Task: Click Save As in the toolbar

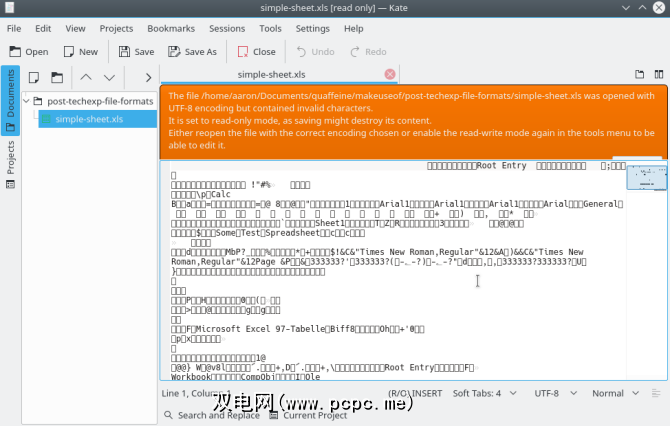Action: [192, 52]
